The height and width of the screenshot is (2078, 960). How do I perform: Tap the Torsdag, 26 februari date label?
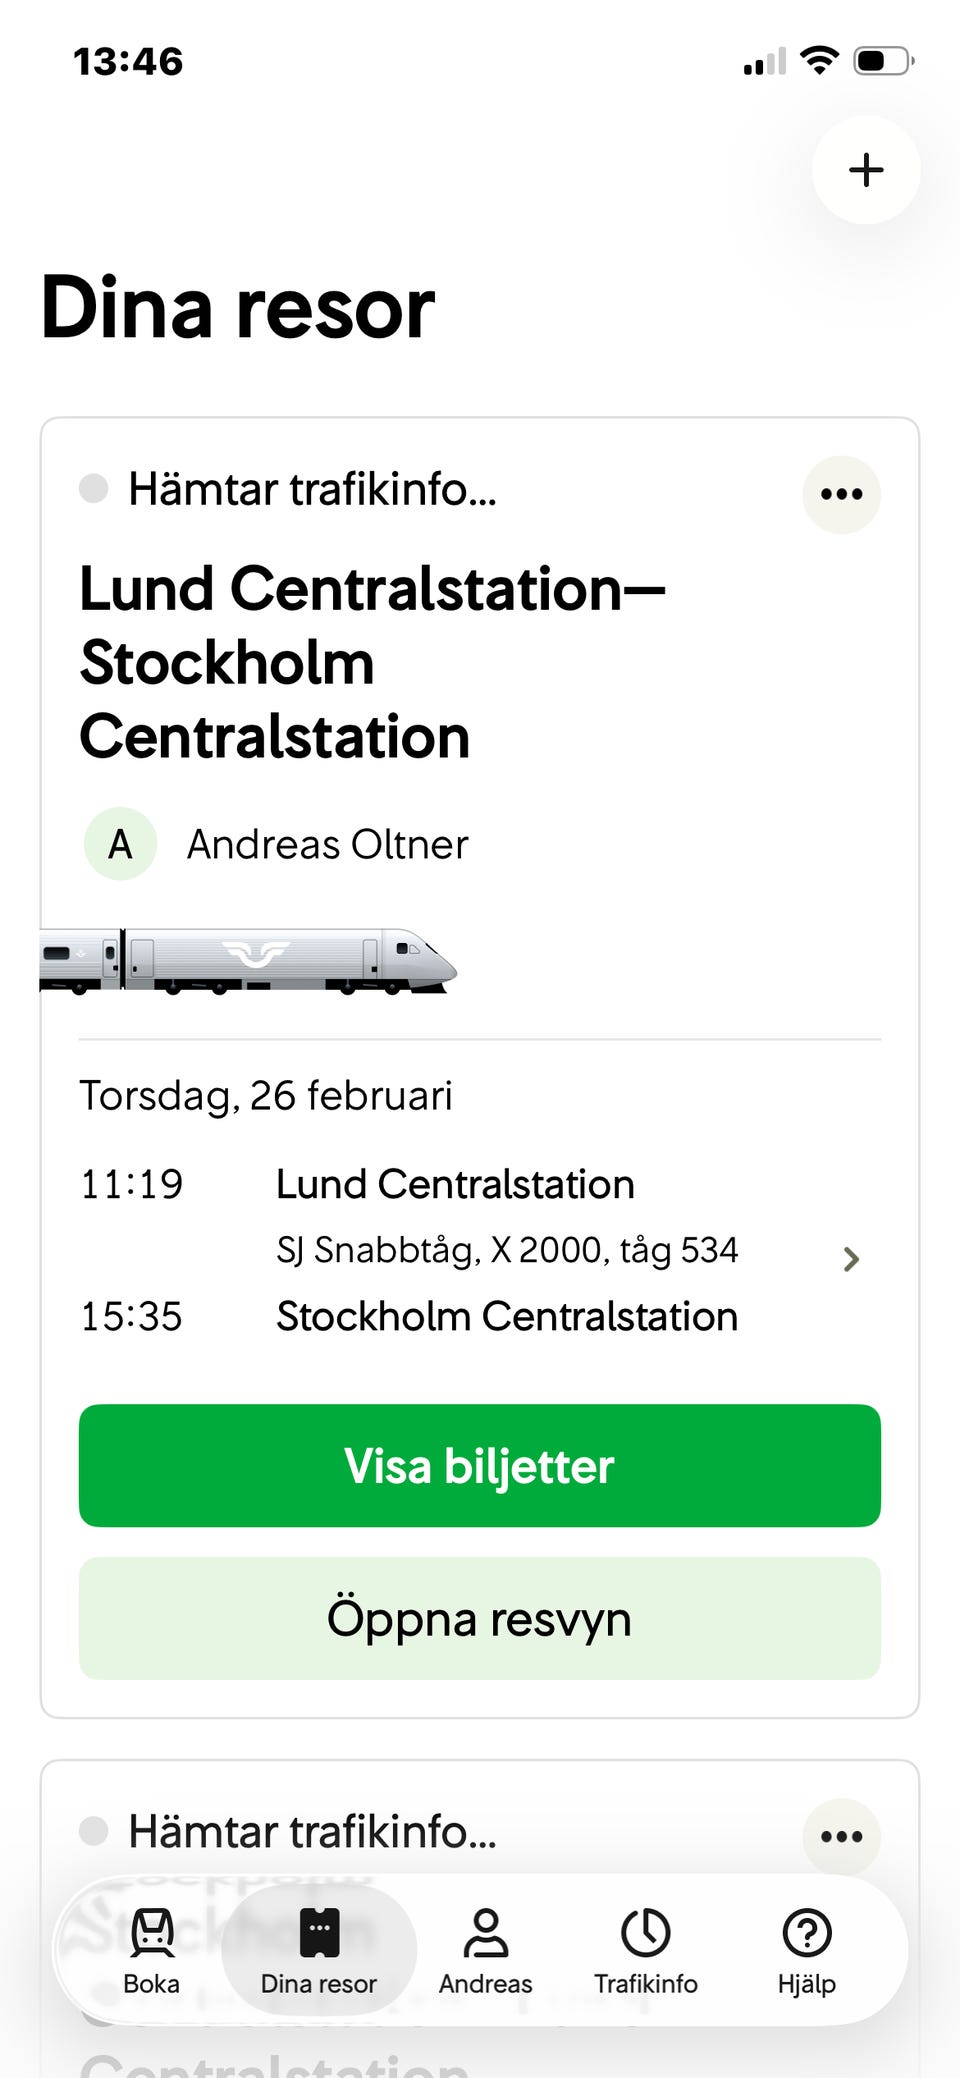pos(266,1096)
